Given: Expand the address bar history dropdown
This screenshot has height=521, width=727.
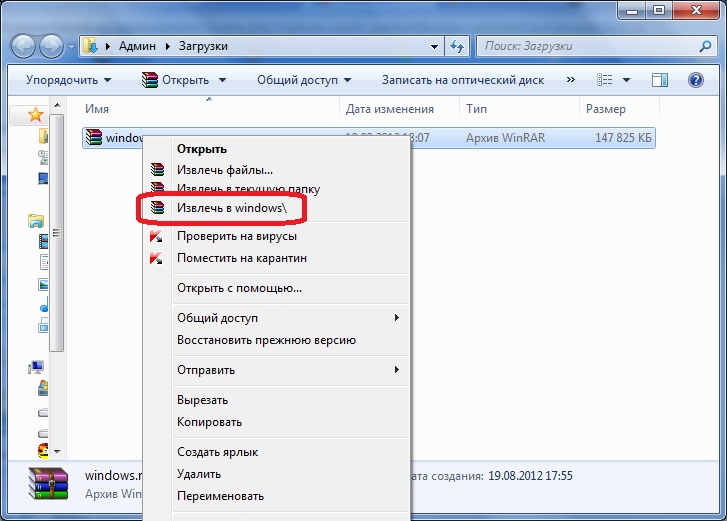Looking at the screenshot, I should pyautogui.click(x=434, y=46).
